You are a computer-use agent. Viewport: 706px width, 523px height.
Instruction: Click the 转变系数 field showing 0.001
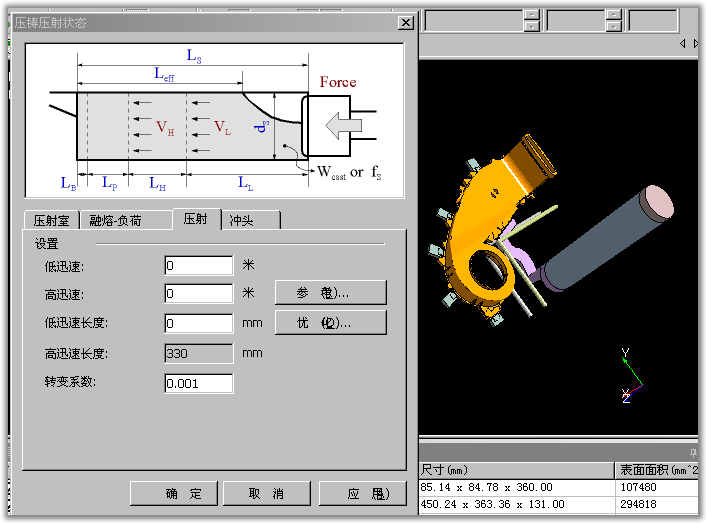pyautogui.click(x=199, y=383)
